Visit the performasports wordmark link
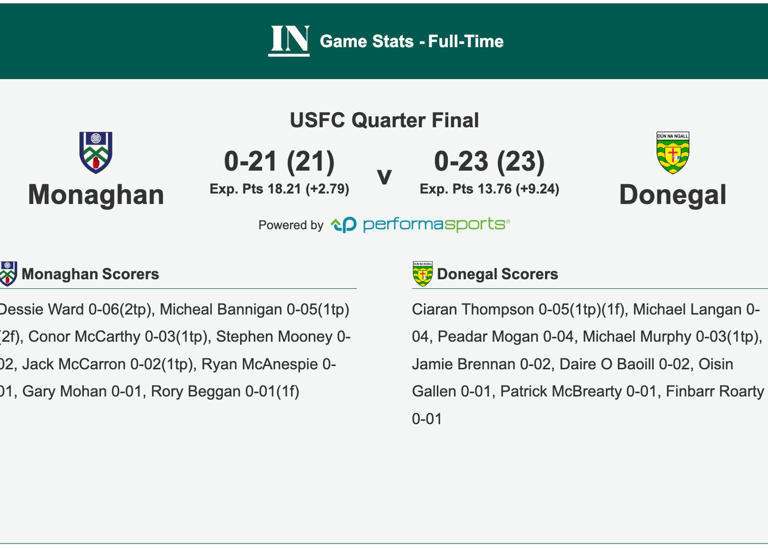Viewport: 768px width, 549px height. (435, 225)
